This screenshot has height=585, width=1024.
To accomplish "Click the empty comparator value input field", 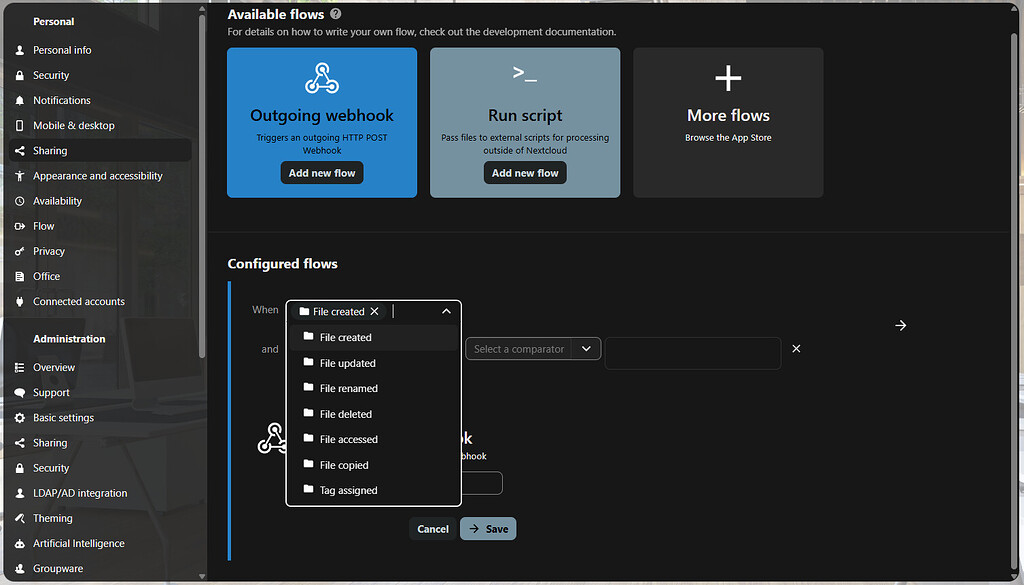I will pyautogui.click(x=692, y=353).
